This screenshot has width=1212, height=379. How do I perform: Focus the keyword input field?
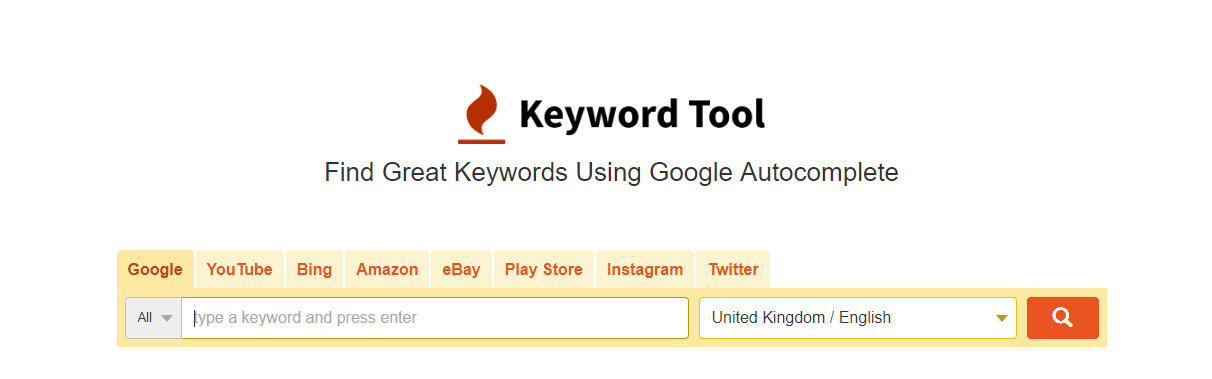click(x=435, y=318)
